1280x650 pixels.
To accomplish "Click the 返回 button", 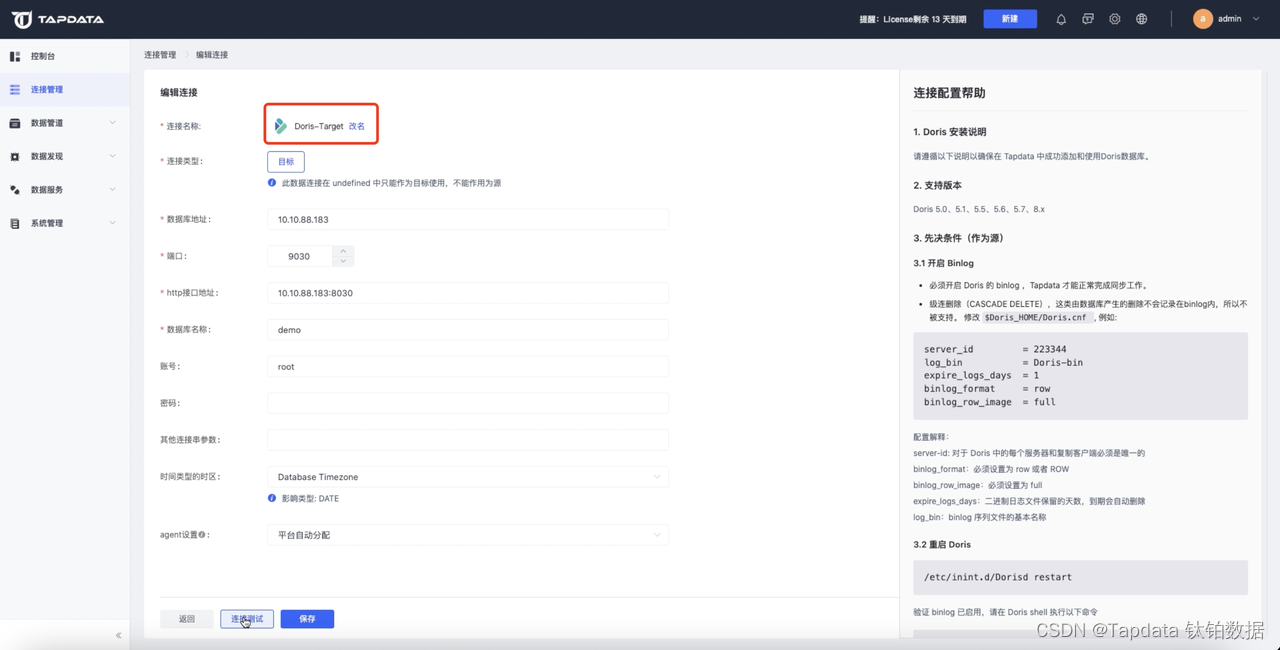I will [x=187, y=619].
